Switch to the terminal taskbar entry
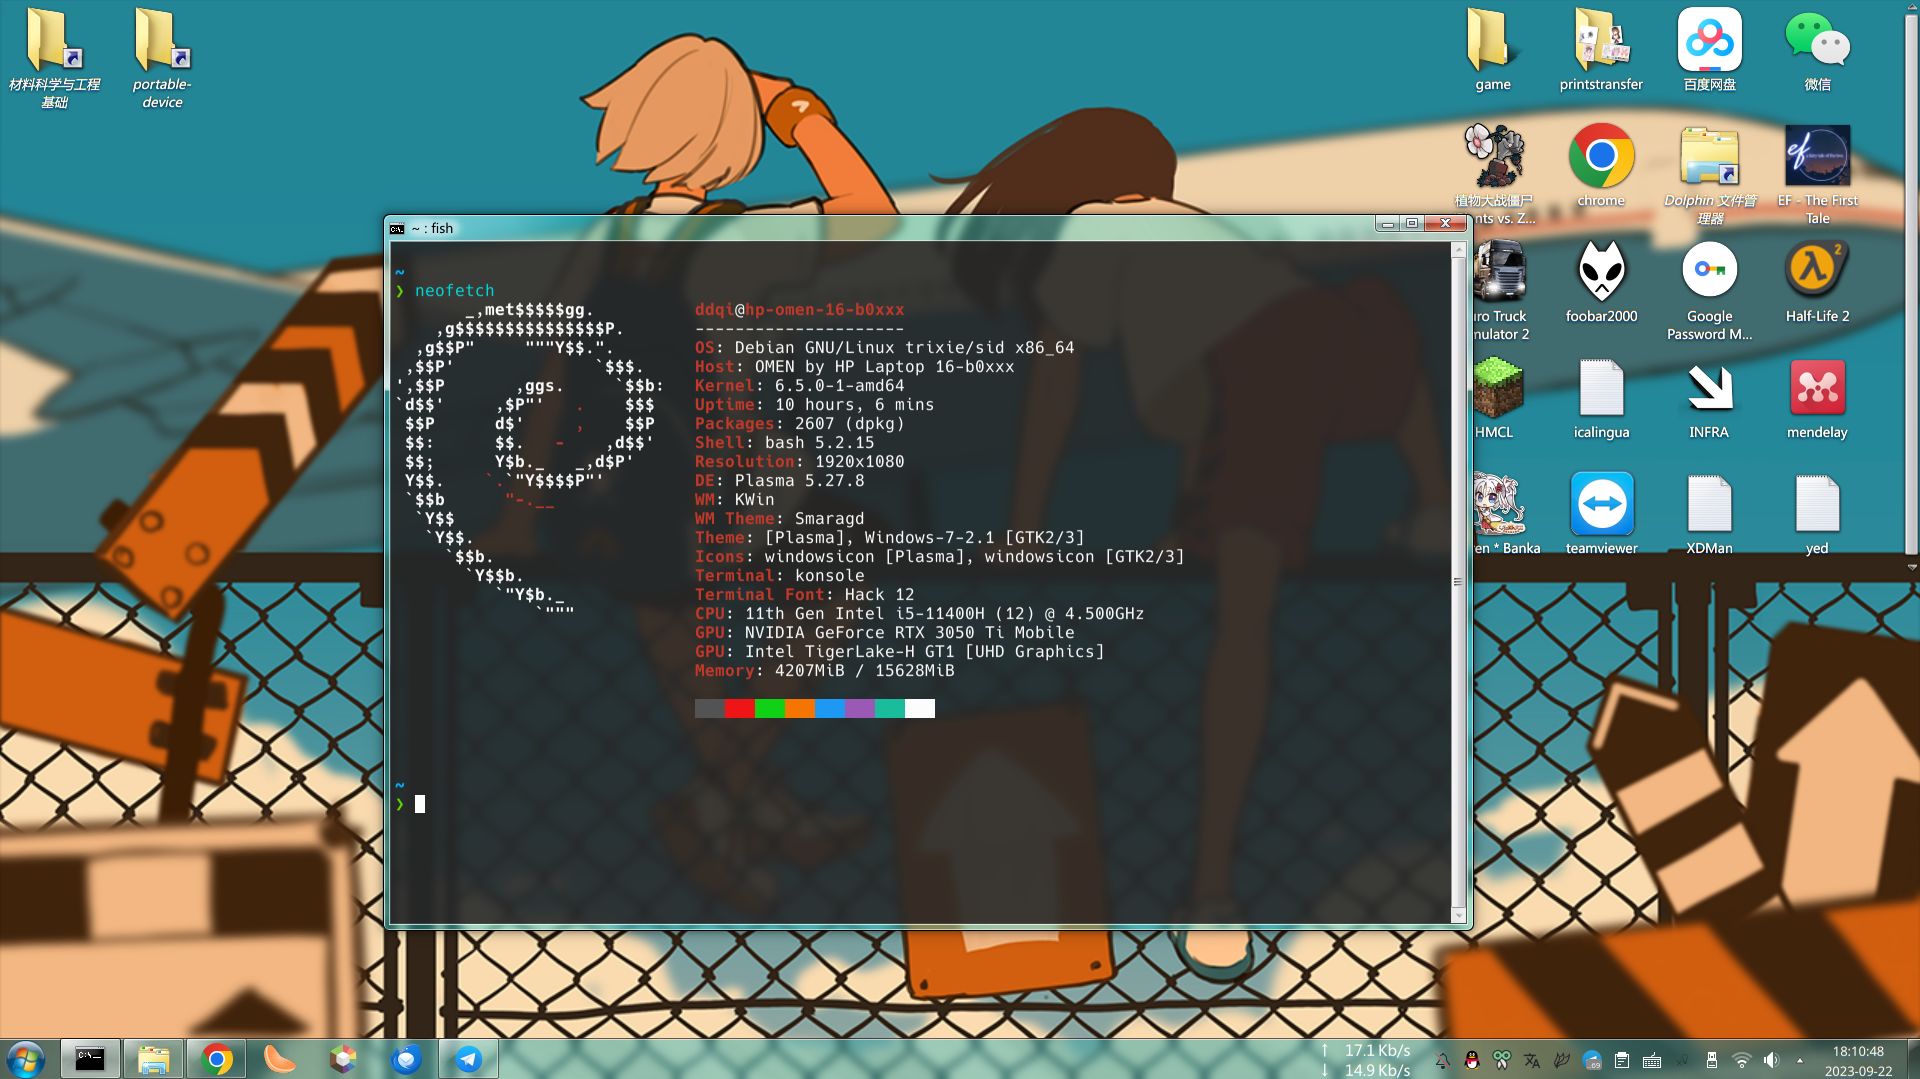 90,1059
